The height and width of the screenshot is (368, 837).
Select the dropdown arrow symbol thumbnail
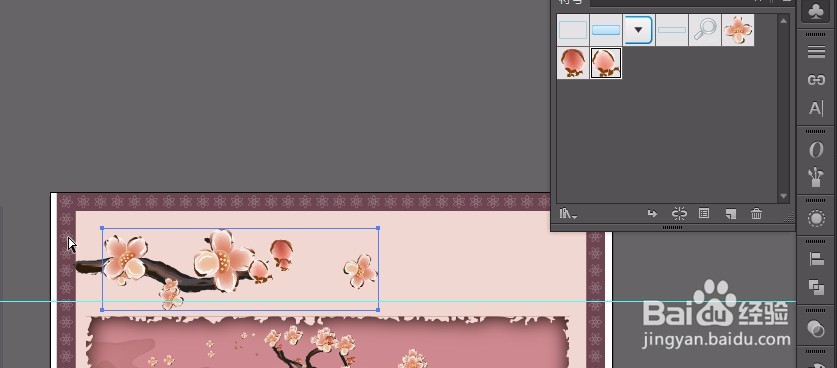638,30
